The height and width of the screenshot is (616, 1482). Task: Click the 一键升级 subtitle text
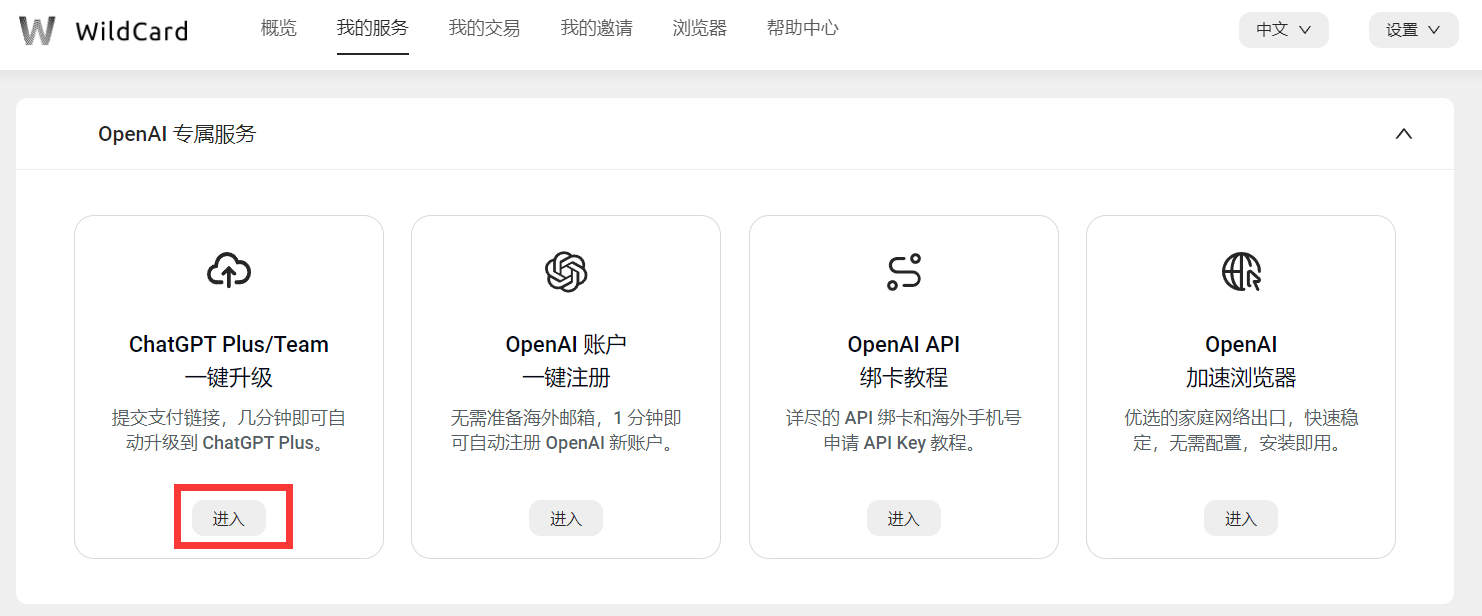(x=229, y=378)
